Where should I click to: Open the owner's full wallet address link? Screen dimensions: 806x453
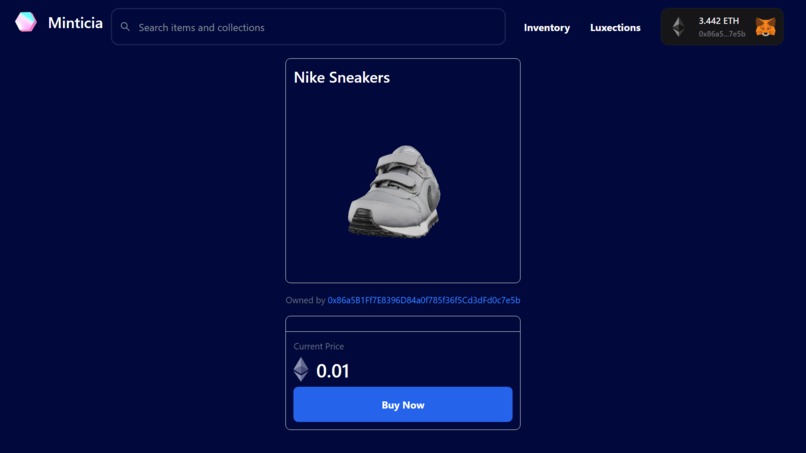pyautogui.click(x=424, y=300)
